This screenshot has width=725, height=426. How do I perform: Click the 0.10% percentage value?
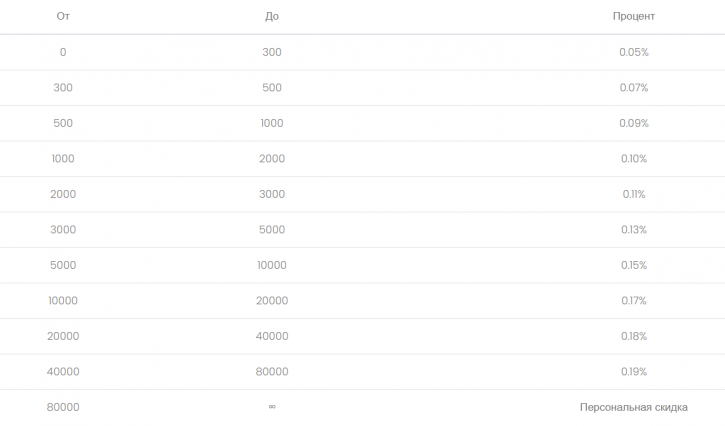(x=634, y=159)
